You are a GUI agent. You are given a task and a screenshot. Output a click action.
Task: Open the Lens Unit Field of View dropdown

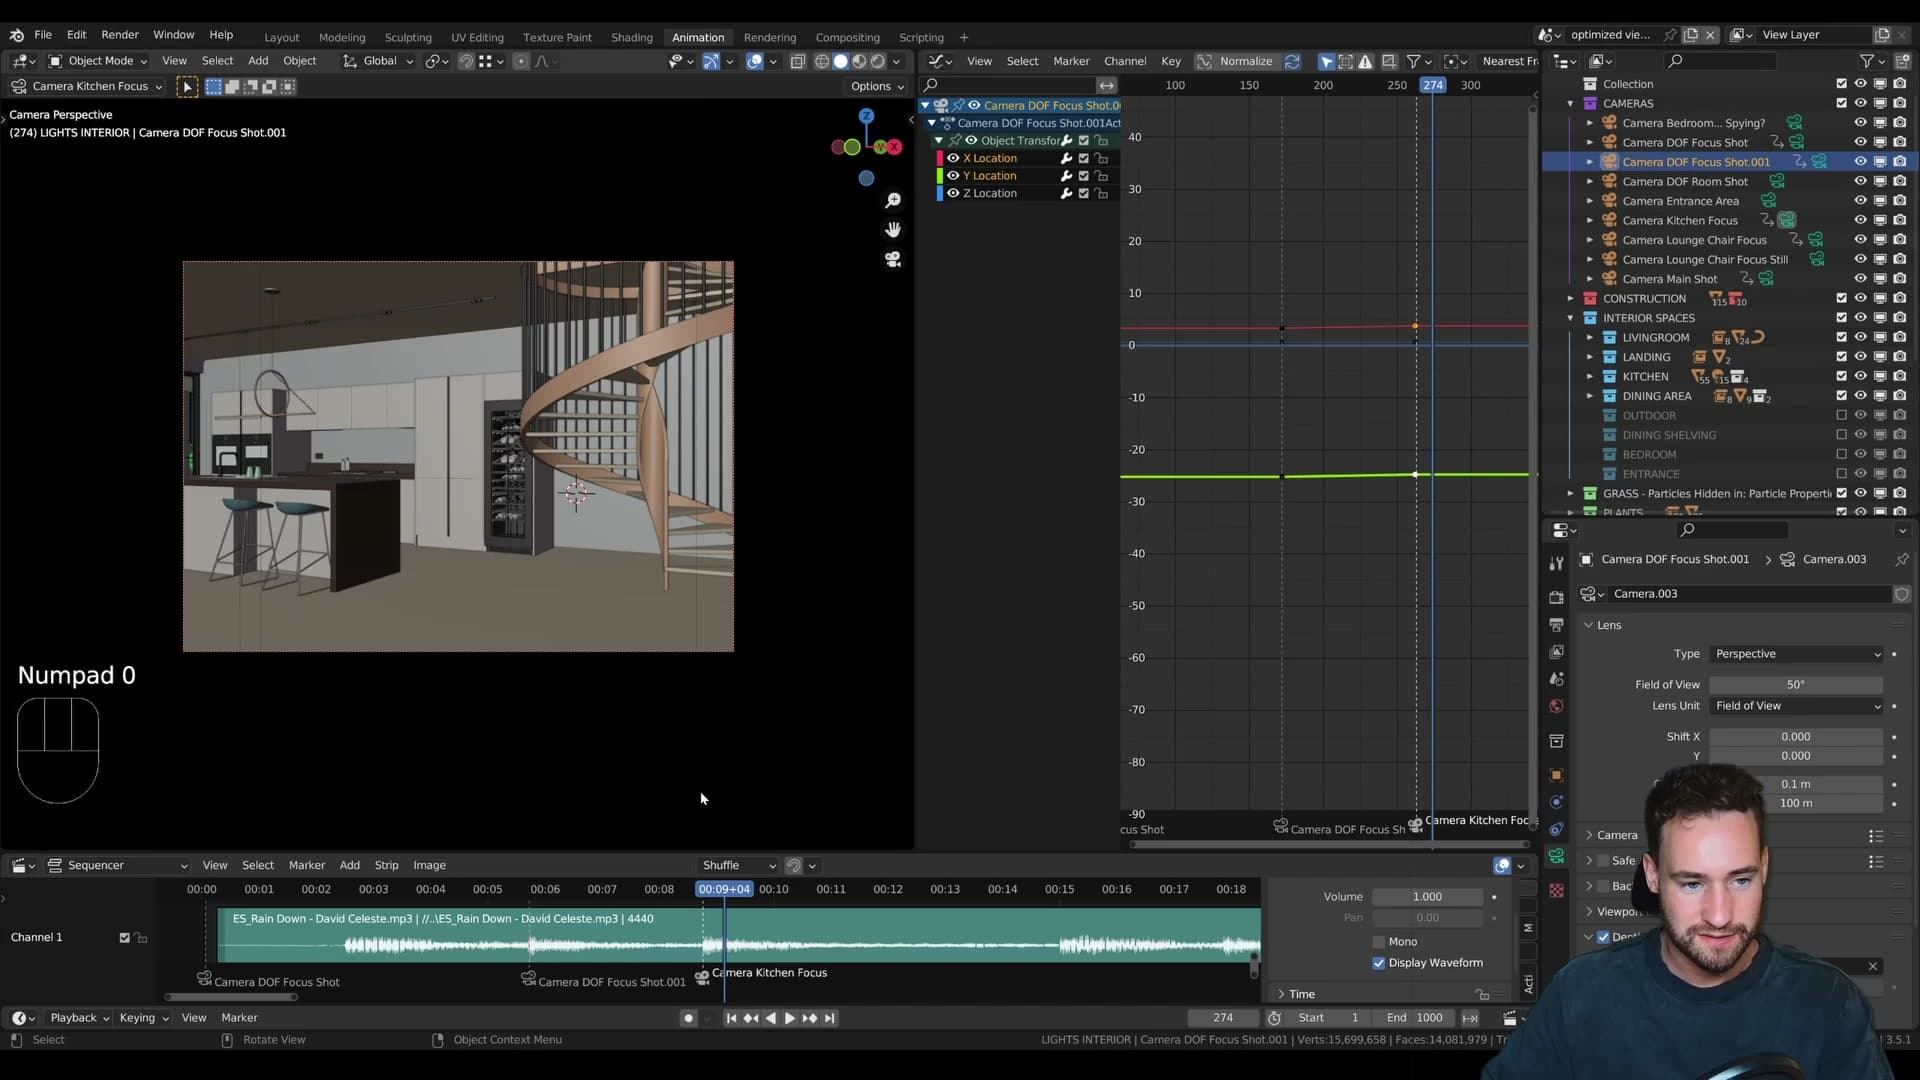(x=1797, y=706)
